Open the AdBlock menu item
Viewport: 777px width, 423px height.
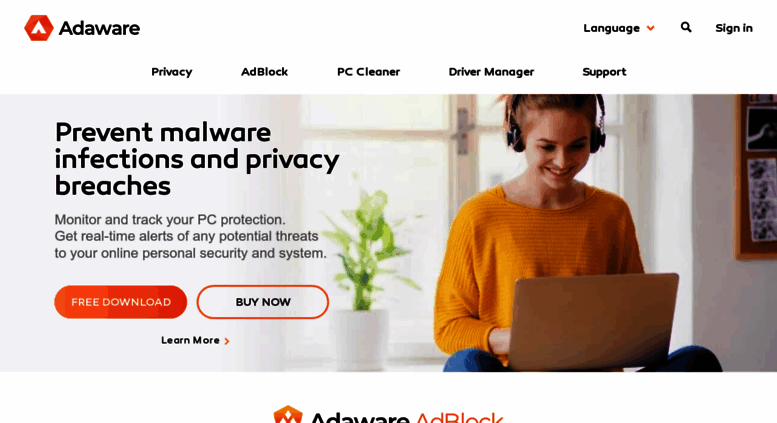pos(264,72)
